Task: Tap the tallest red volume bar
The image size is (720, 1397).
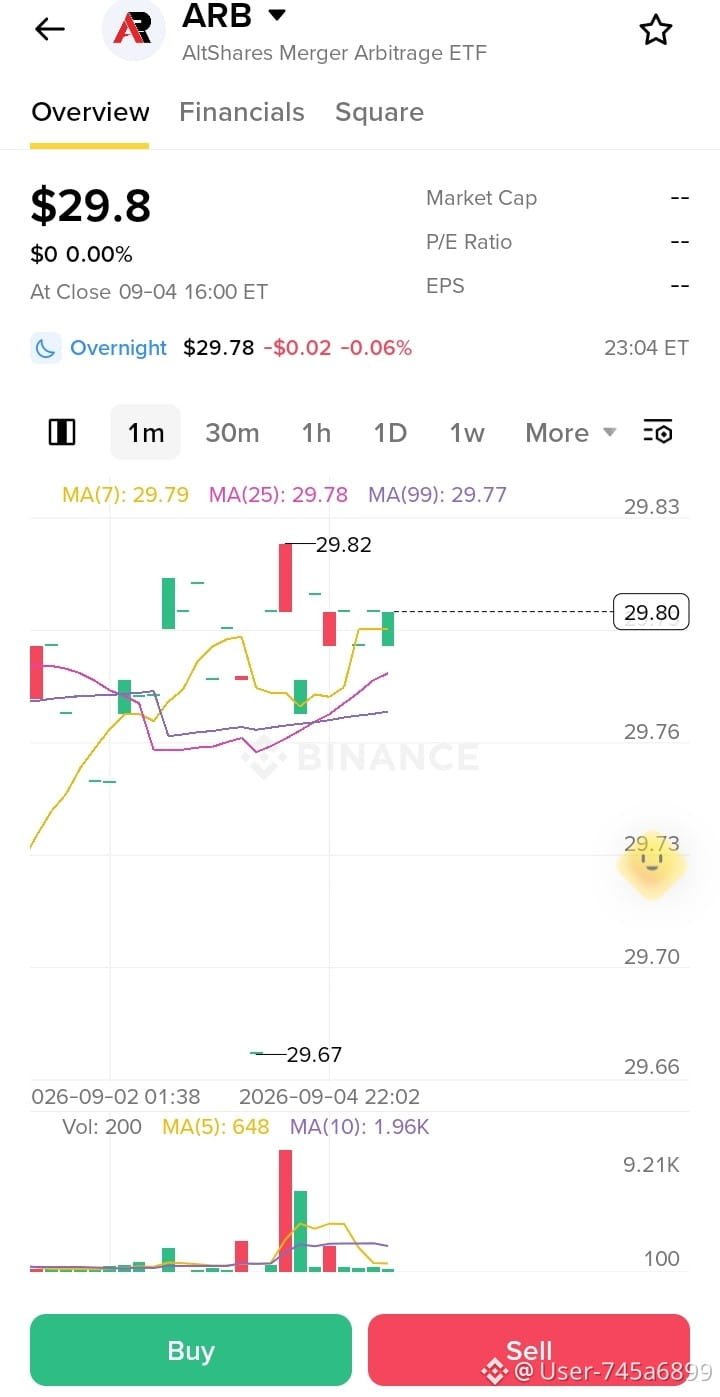Action: coord(285,1210)
